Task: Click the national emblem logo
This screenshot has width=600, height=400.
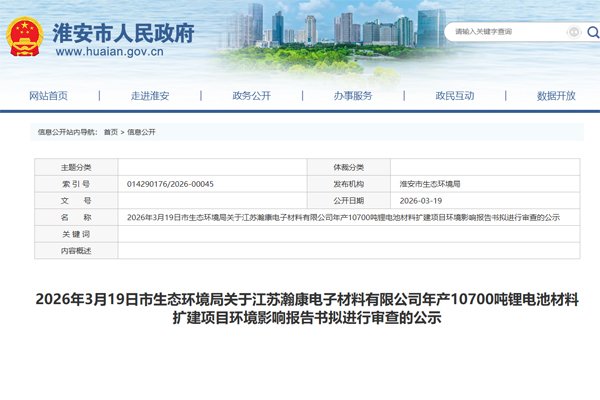Action: [24, 37]
